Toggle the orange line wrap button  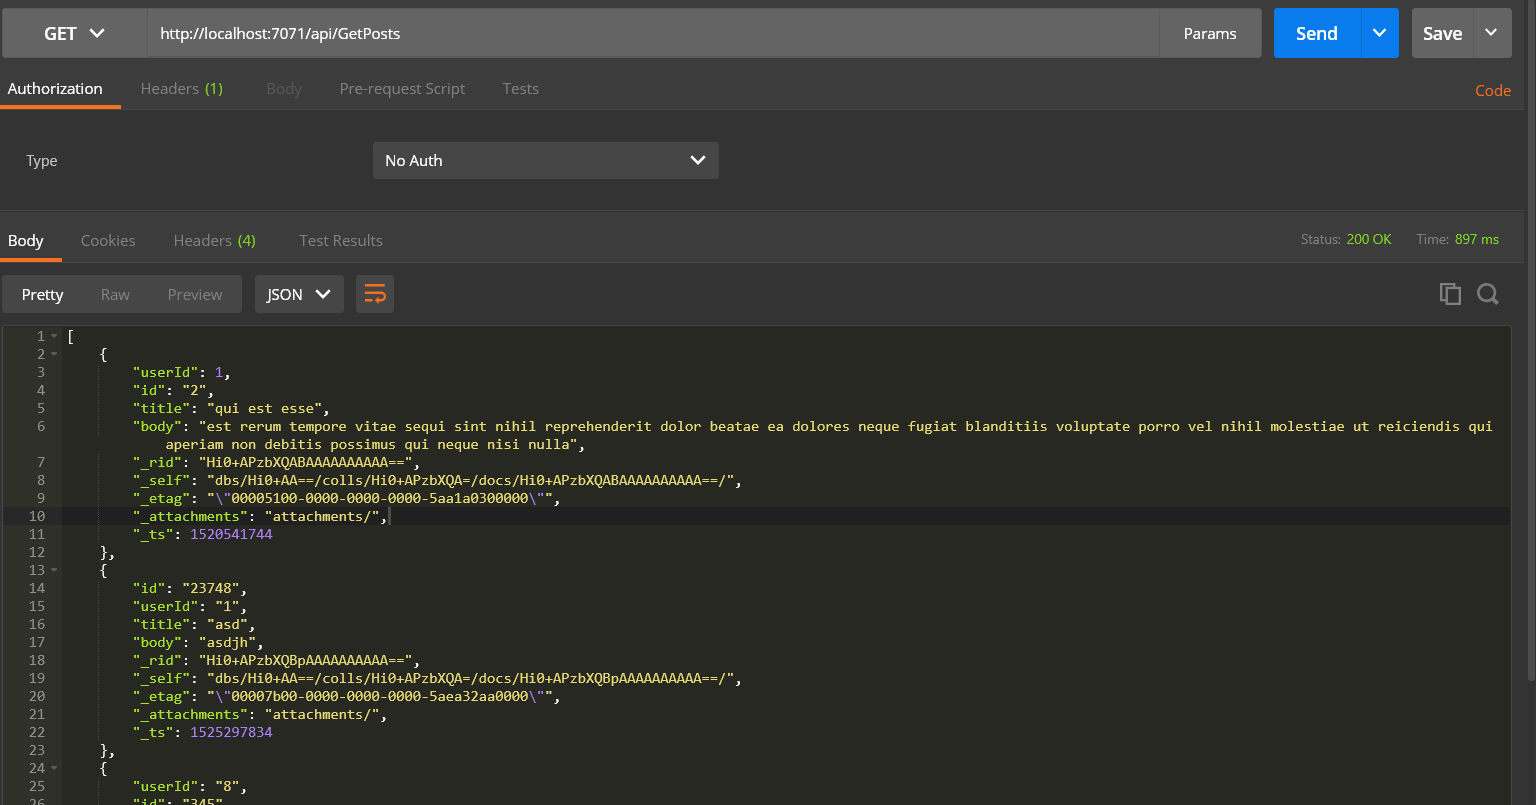click(x=375, y=294)
